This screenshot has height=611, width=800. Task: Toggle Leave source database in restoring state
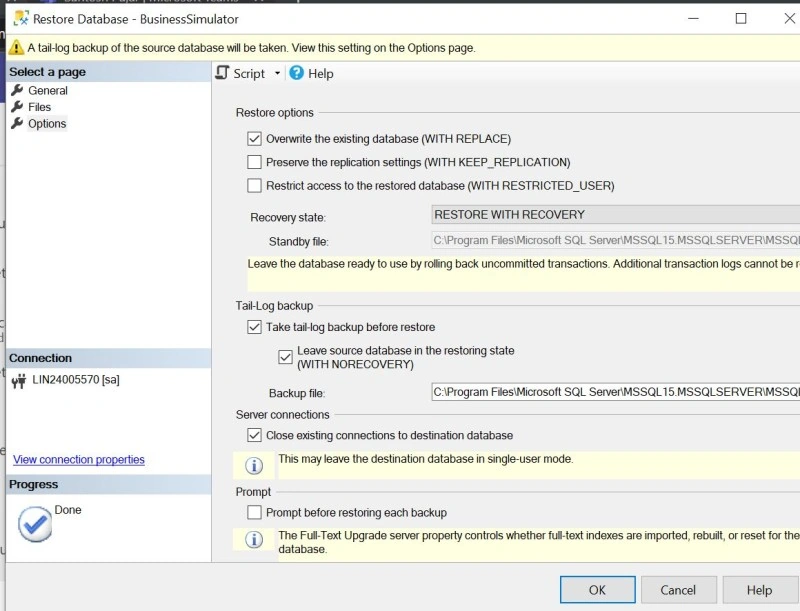(x=285, y=357)
